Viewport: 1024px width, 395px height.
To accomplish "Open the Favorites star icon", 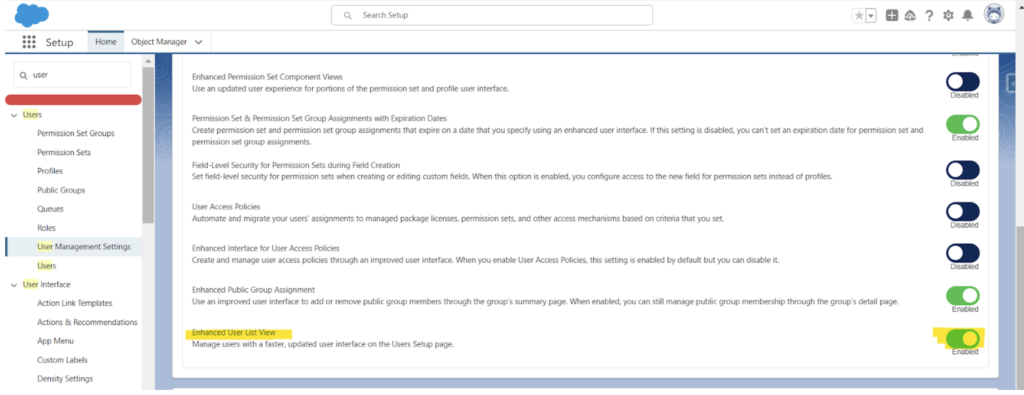I will coord(858,16).
